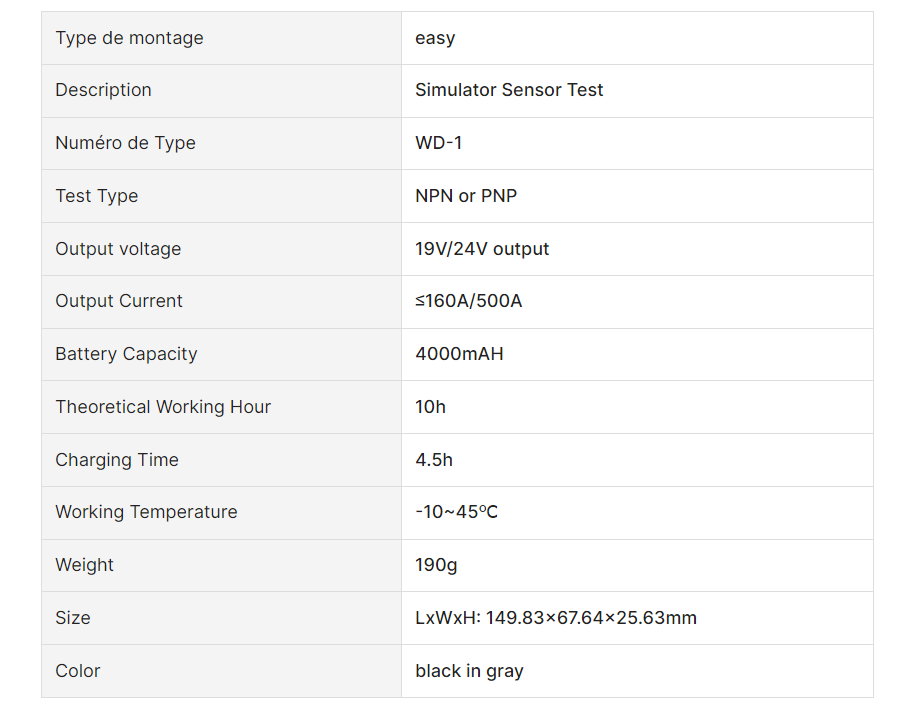
Task: Select the 'NPN or PNP' value
Action: point(466,196)
